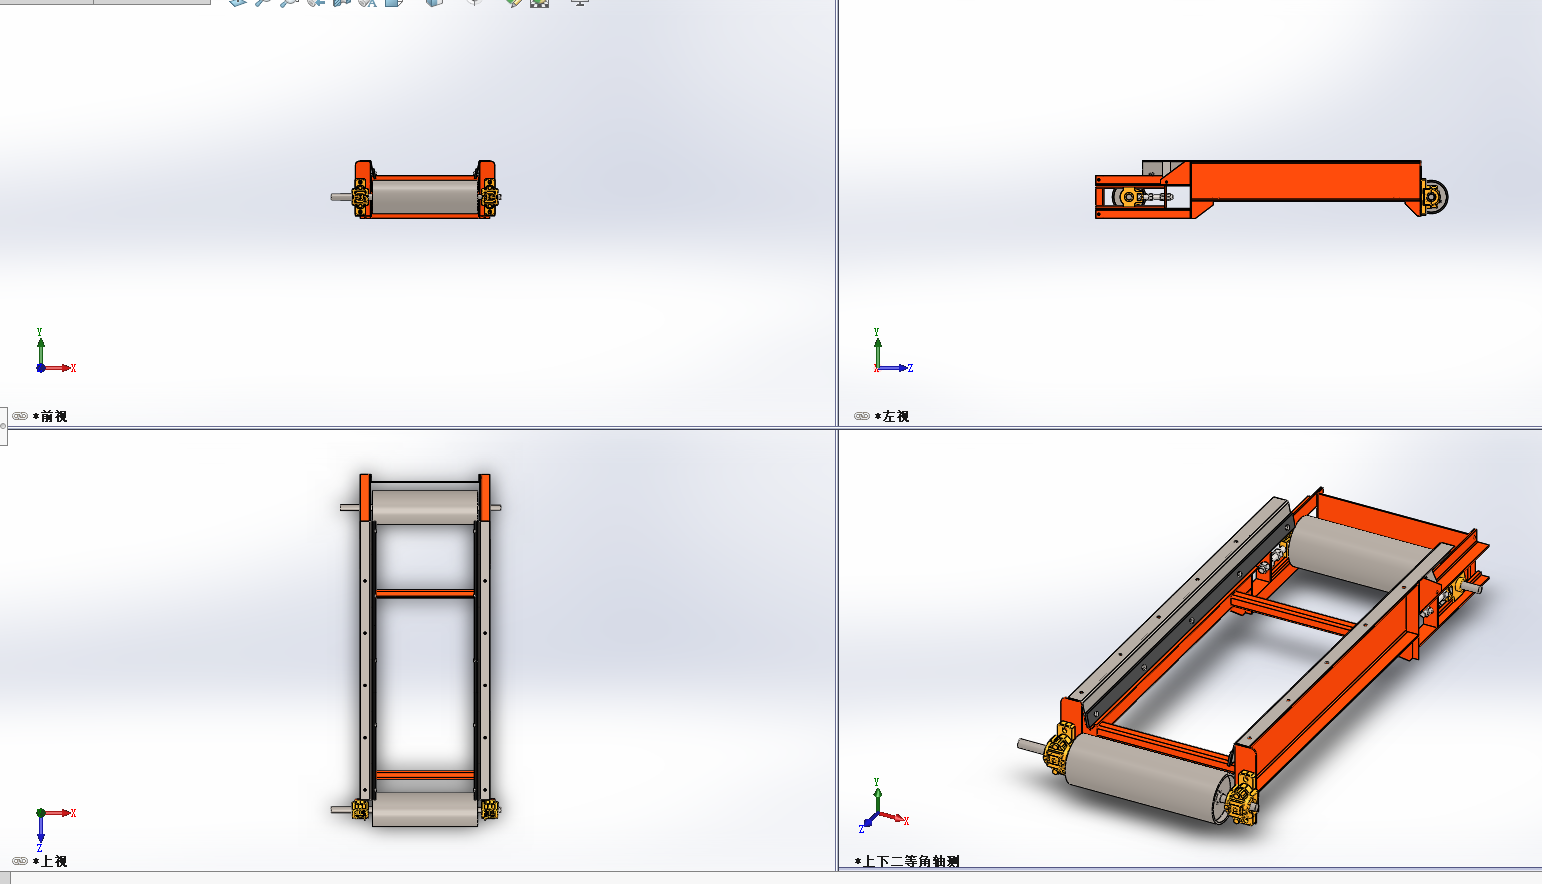Click the coordinate triad in the 前视 viewport
1542x884 pixels.
tap(55, 351)
